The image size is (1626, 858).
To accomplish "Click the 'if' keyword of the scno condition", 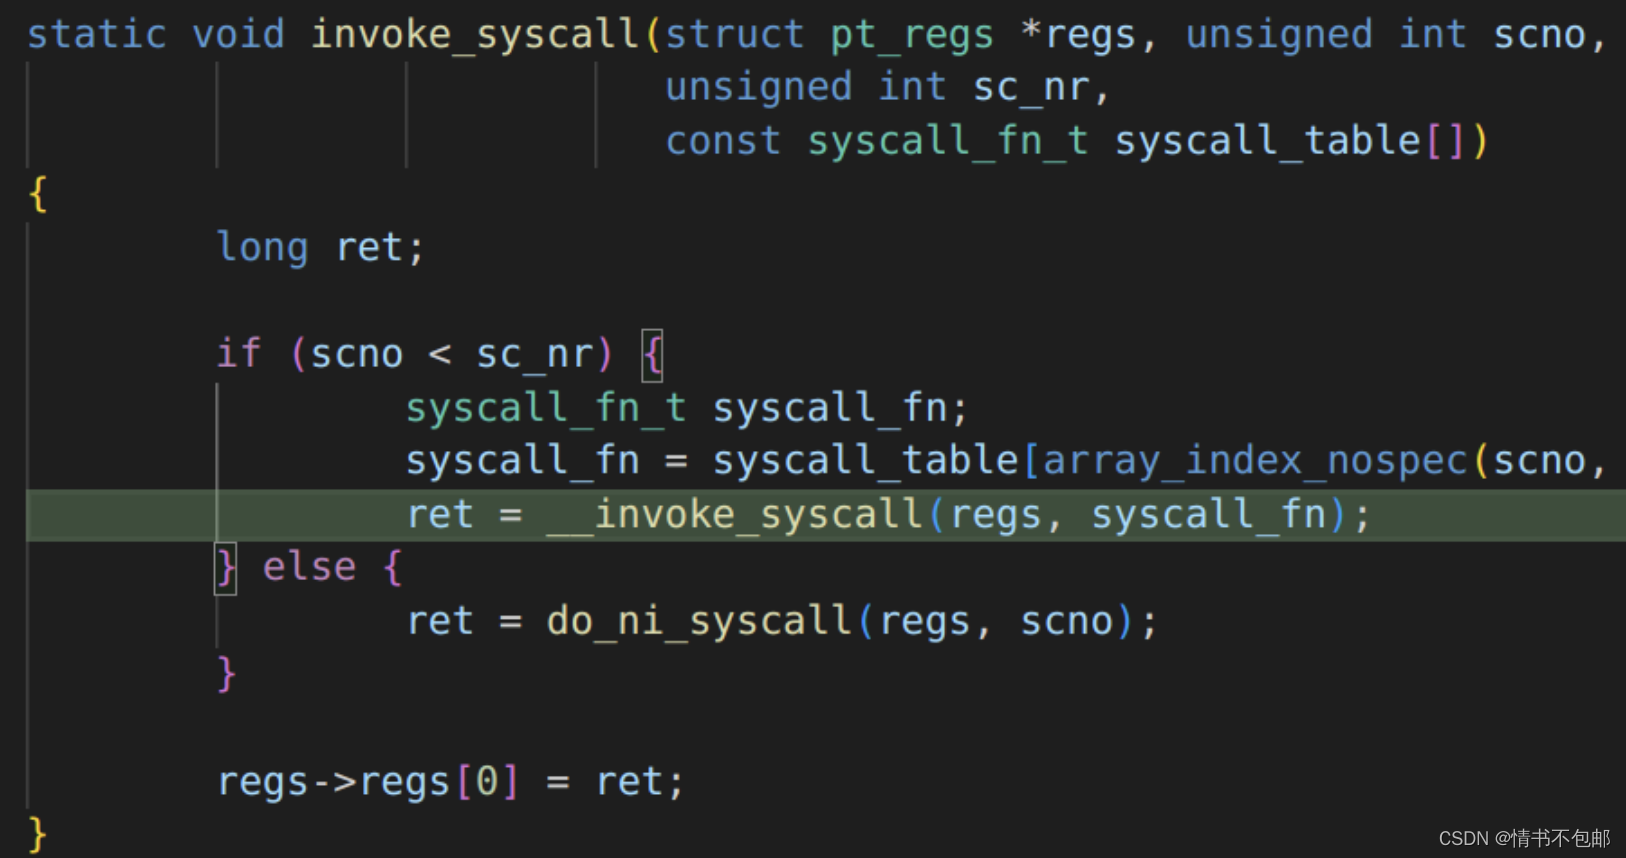I will [x=239, y=354].
